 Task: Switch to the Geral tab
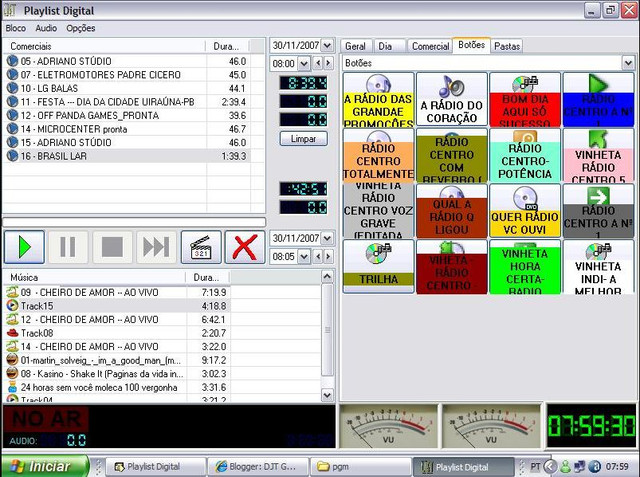tap(356, 47)
